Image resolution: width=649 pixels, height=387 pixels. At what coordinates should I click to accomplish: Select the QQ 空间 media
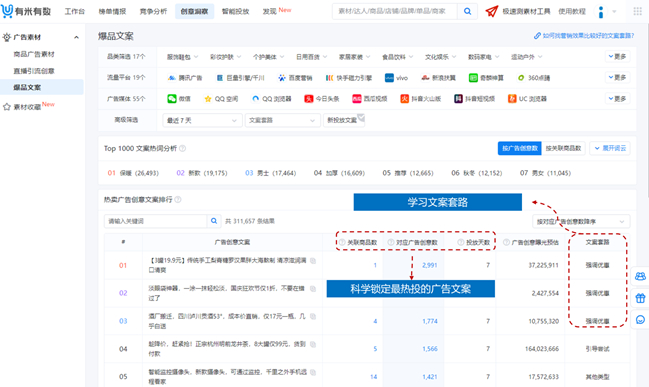[x=221, y=99]
